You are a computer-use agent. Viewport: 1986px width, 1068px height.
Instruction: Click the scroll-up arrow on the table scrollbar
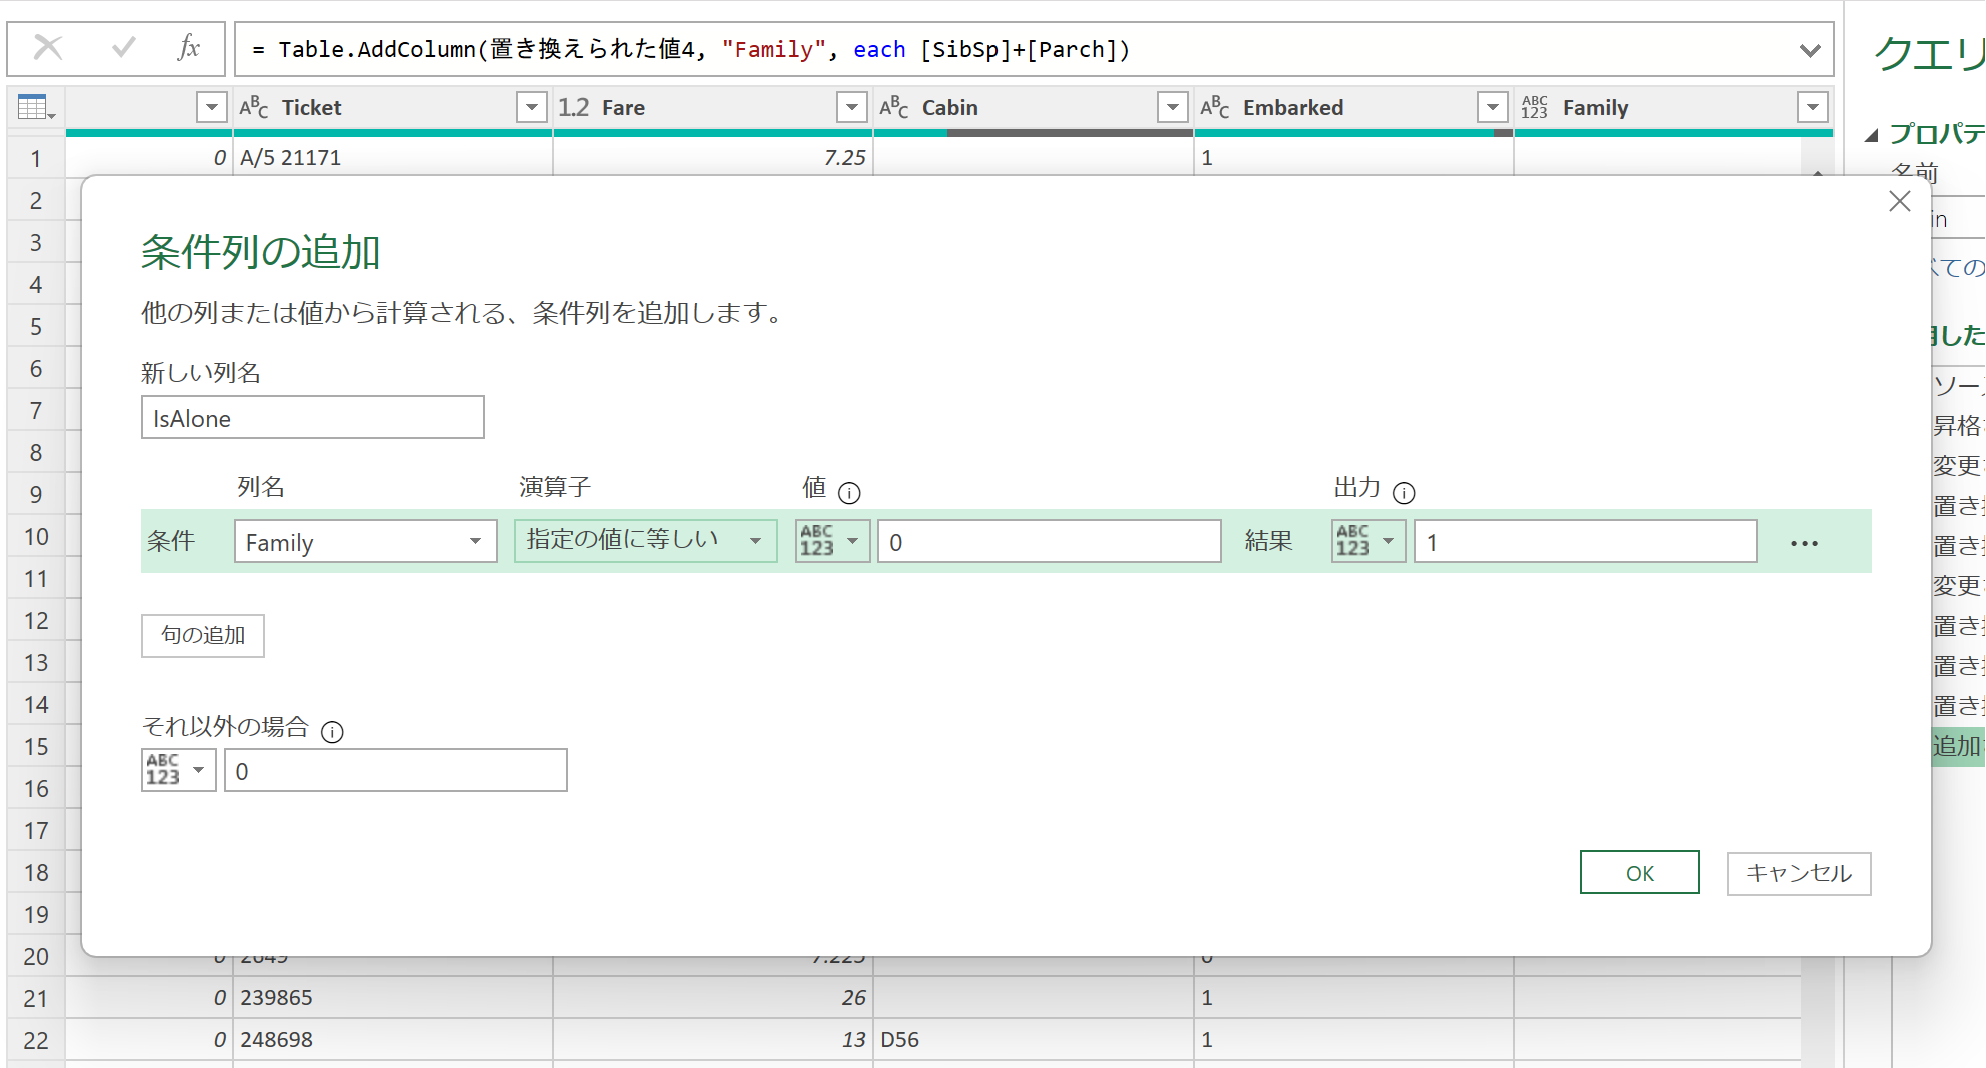tap(1817, 175)
